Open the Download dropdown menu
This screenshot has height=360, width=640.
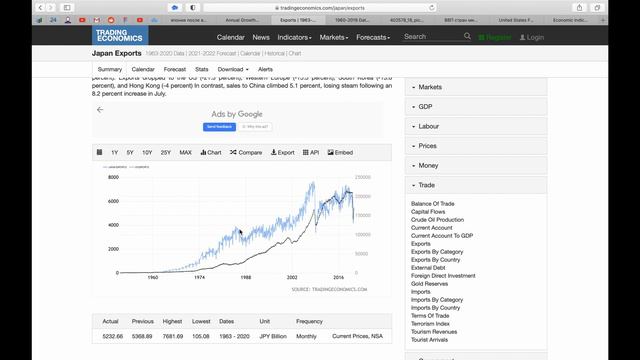(233, 69)
